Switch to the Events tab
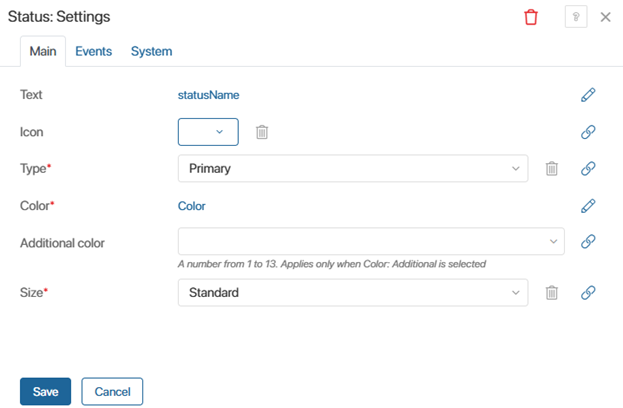Screen dimensions: 623x408 [x=94, y=51]
